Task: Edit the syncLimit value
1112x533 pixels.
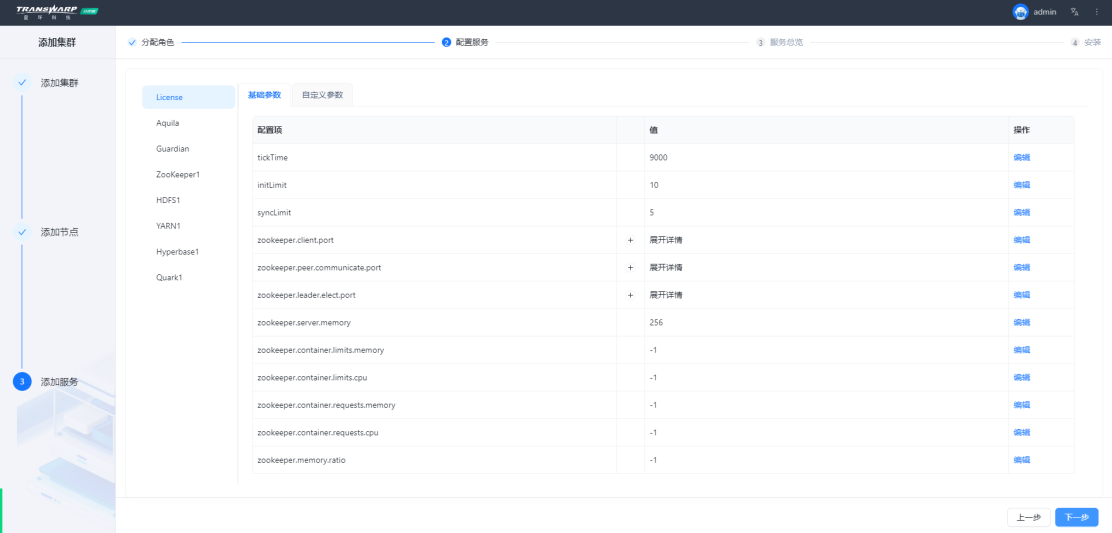Action: (1021, 213)
